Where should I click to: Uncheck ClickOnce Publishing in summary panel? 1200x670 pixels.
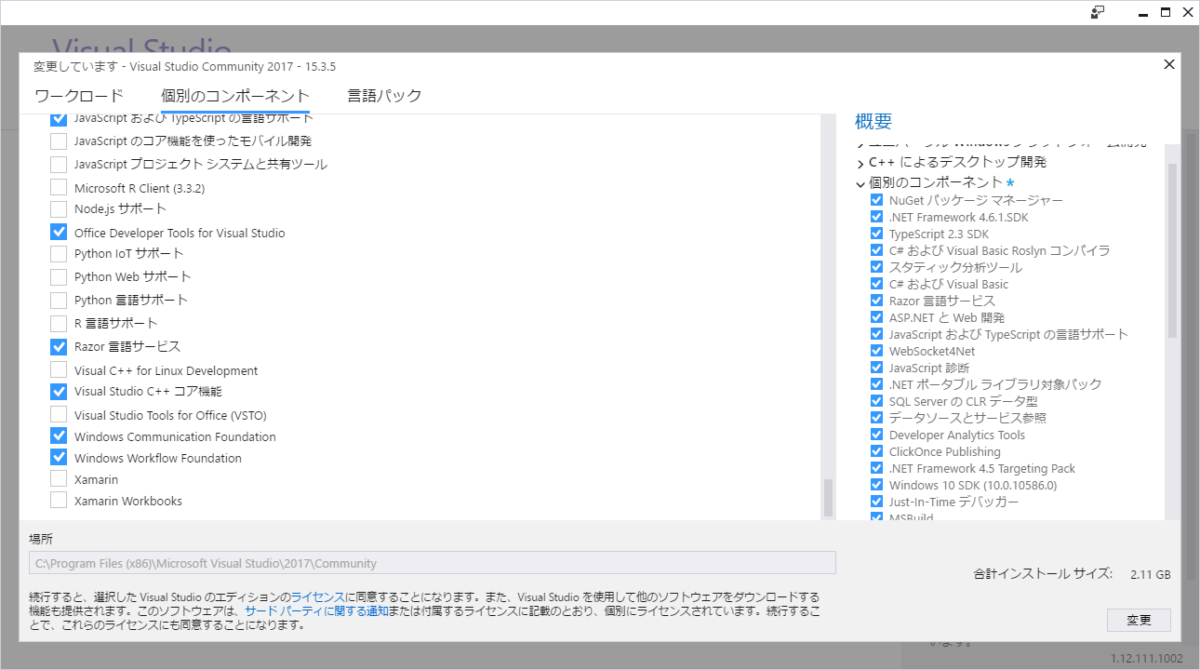[x=877, y=452]
